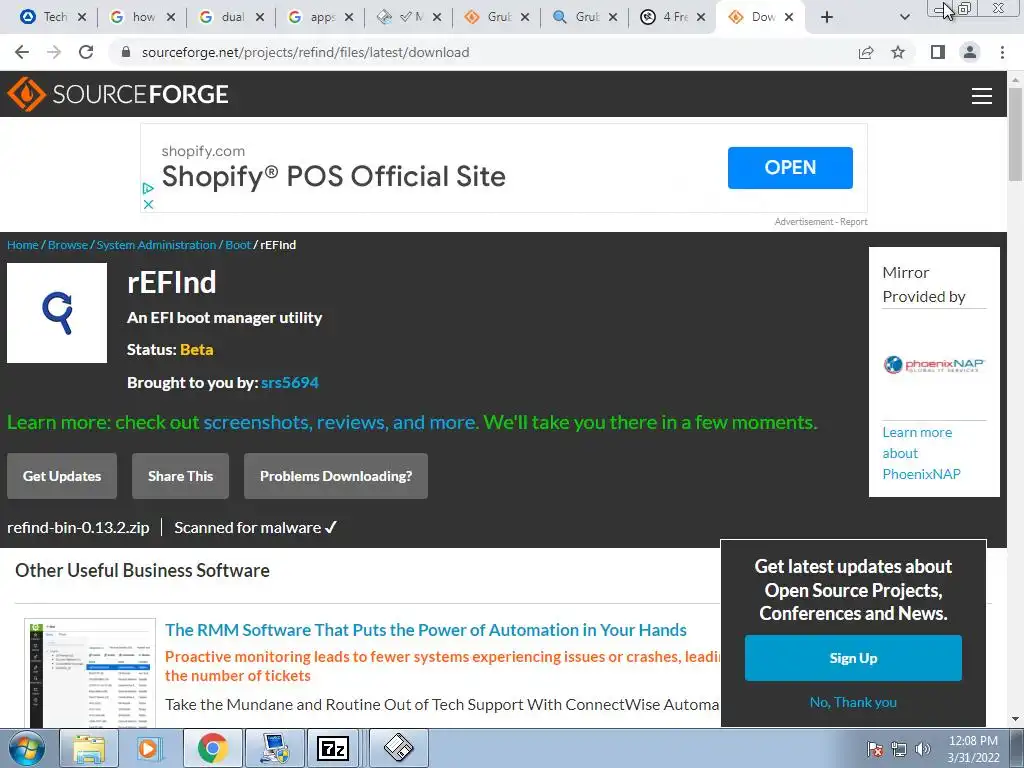This screenshot has width=1024, height=768.
Task: Click the rEFInd project logo thumbnail
Action: click(x=57, y=313)
